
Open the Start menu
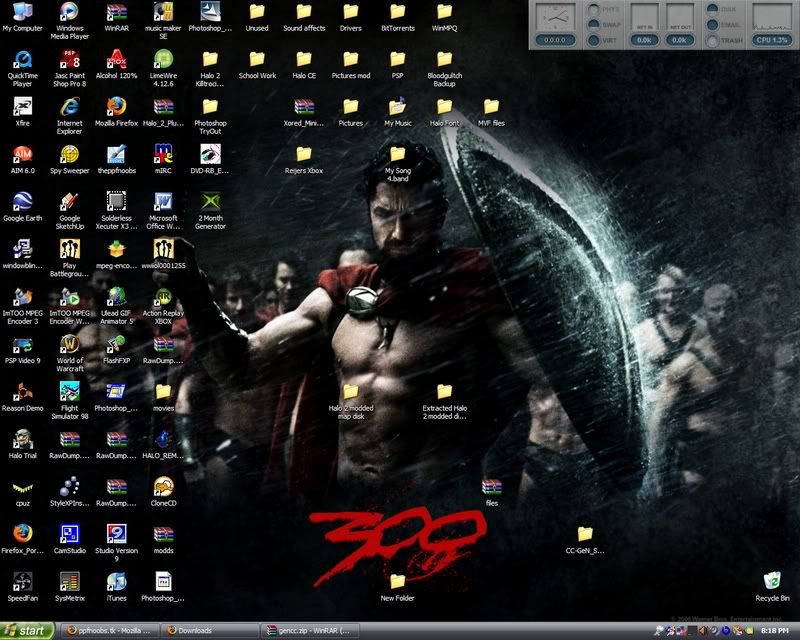(27, 631)
